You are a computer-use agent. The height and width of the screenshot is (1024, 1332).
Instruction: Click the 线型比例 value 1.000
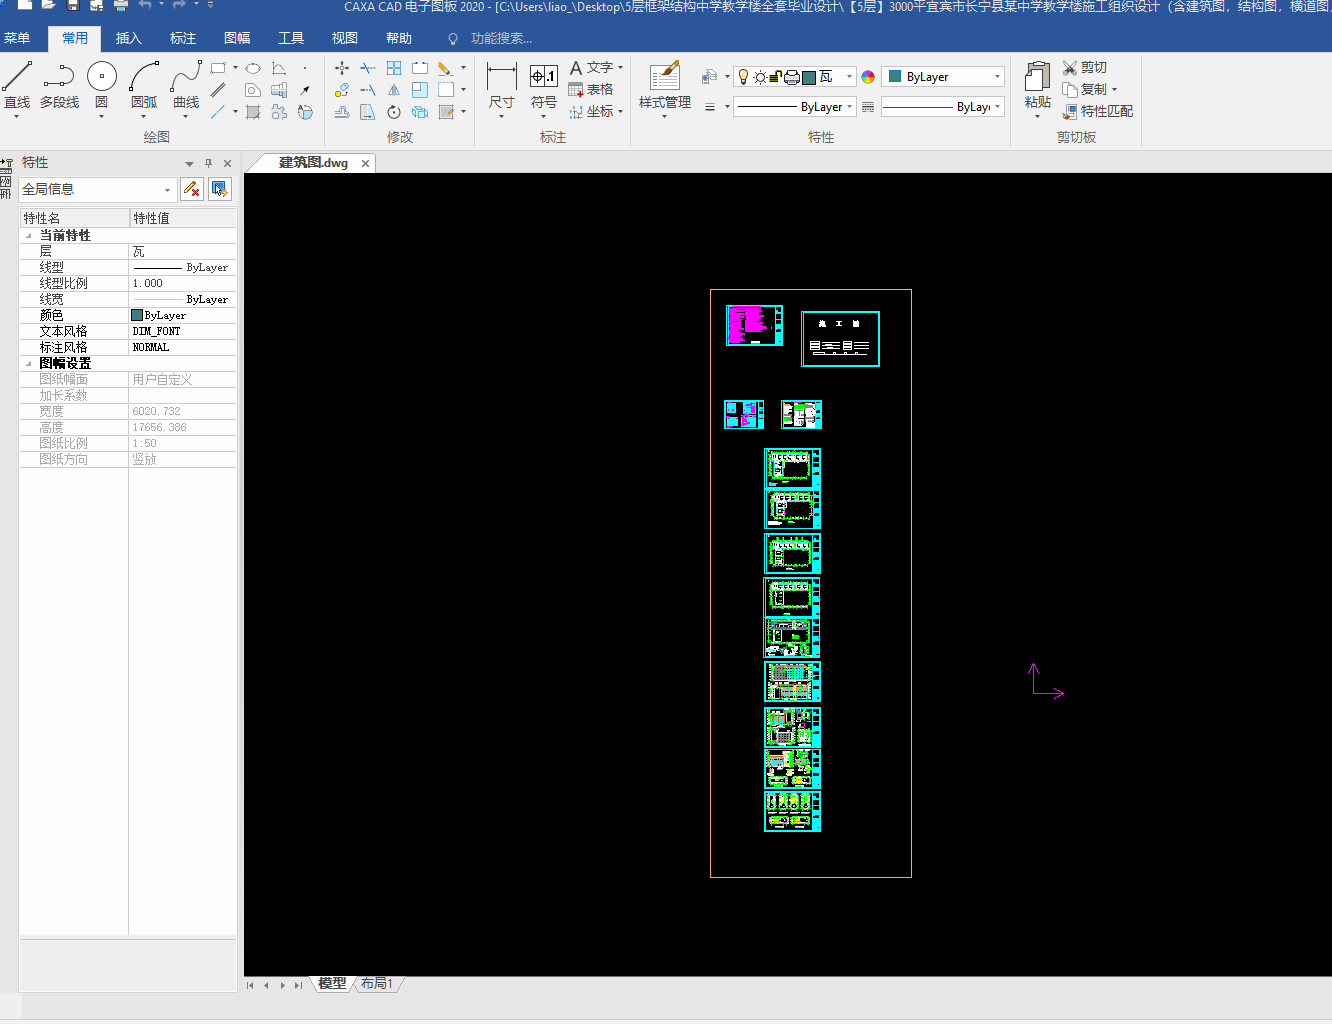tap(147, 283)
